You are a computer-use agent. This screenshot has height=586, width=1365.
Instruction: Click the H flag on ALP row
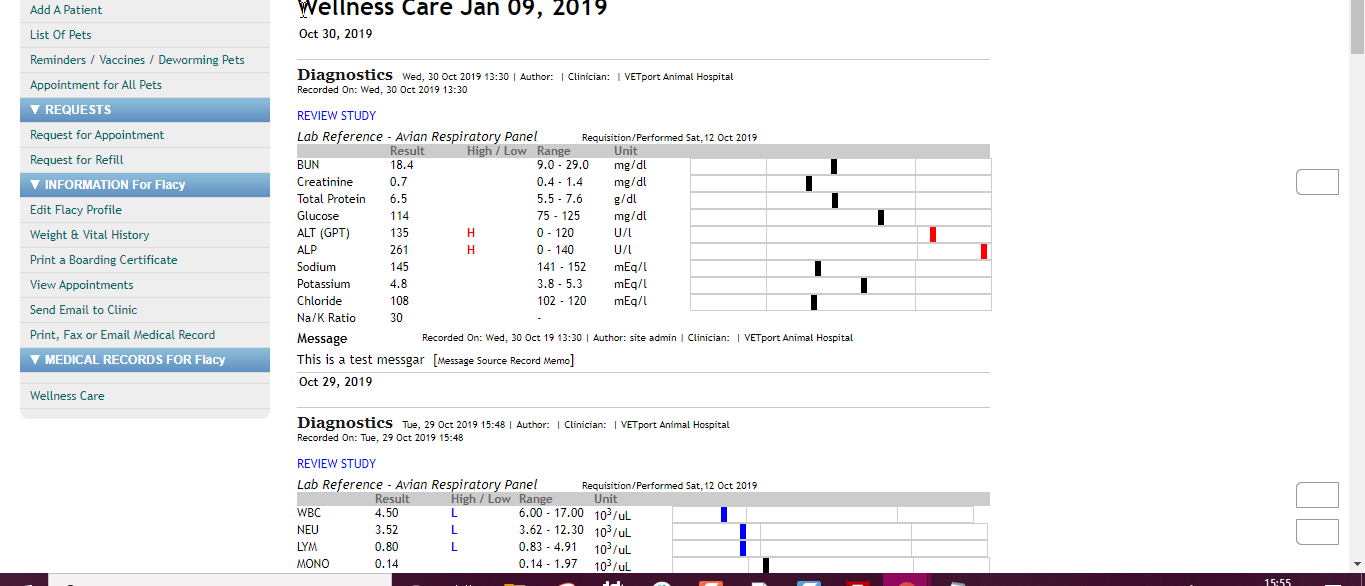click(x=470, y=250)
